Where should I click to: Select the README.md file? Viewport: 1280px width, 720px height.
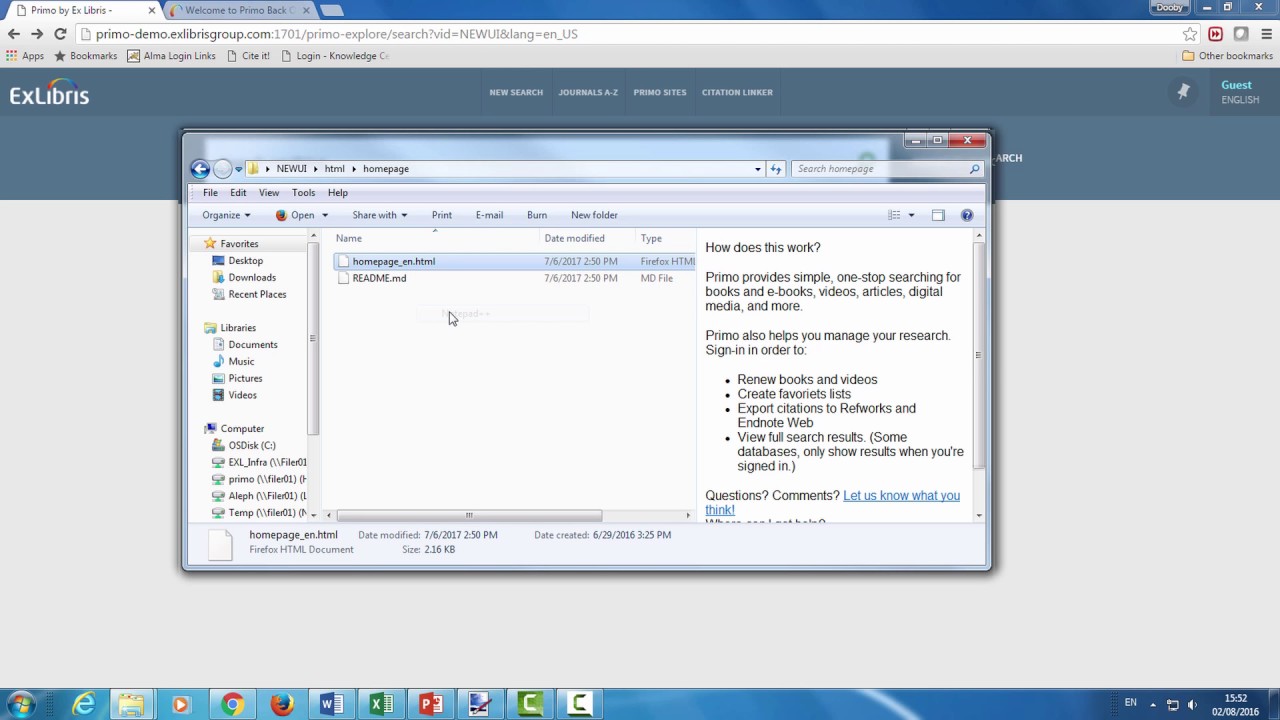tap(379, 278)
